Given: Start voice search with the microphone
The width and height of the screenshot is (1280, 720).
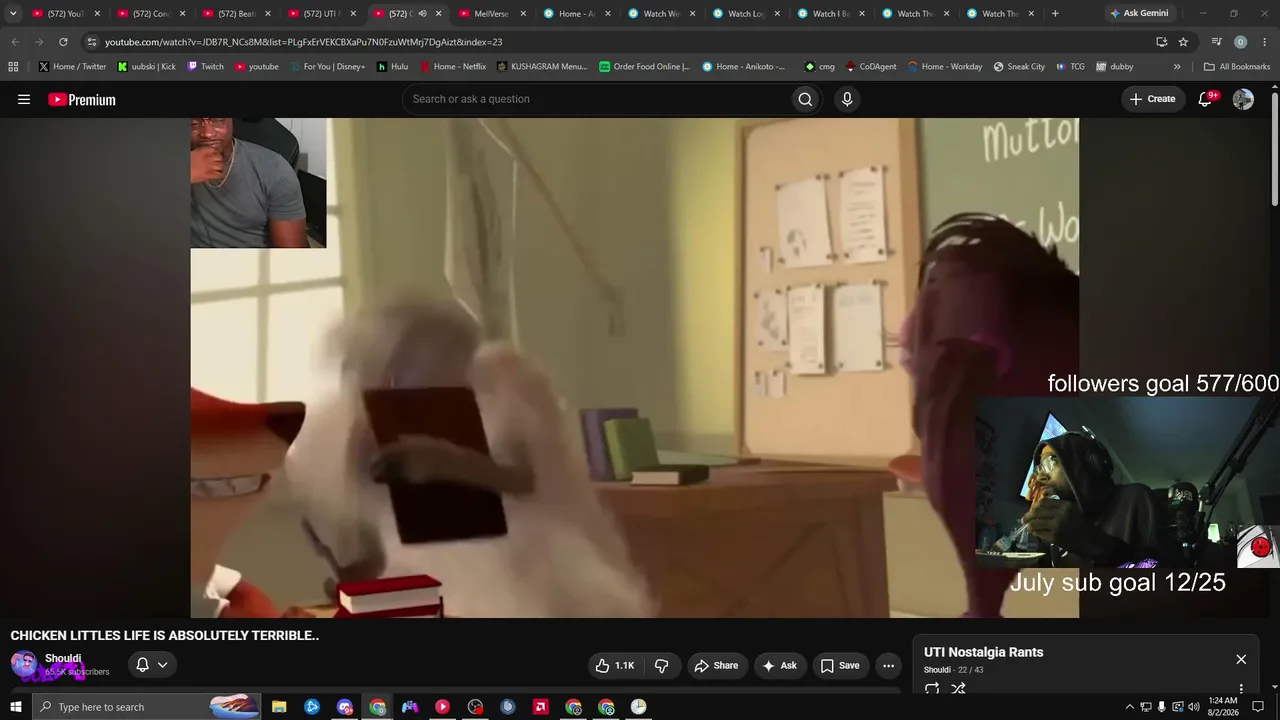Looking at the screenshot, I should (x=847, y=99).
